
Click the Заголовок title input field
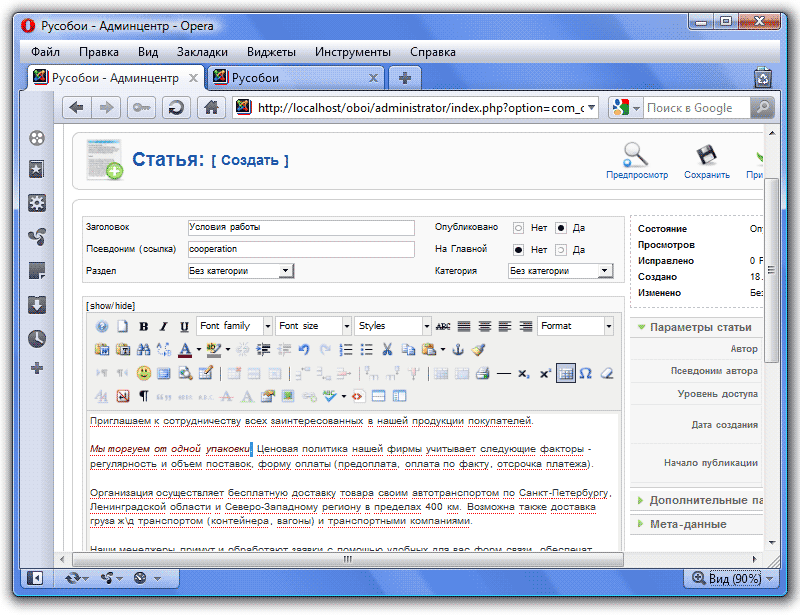point(301,228)
